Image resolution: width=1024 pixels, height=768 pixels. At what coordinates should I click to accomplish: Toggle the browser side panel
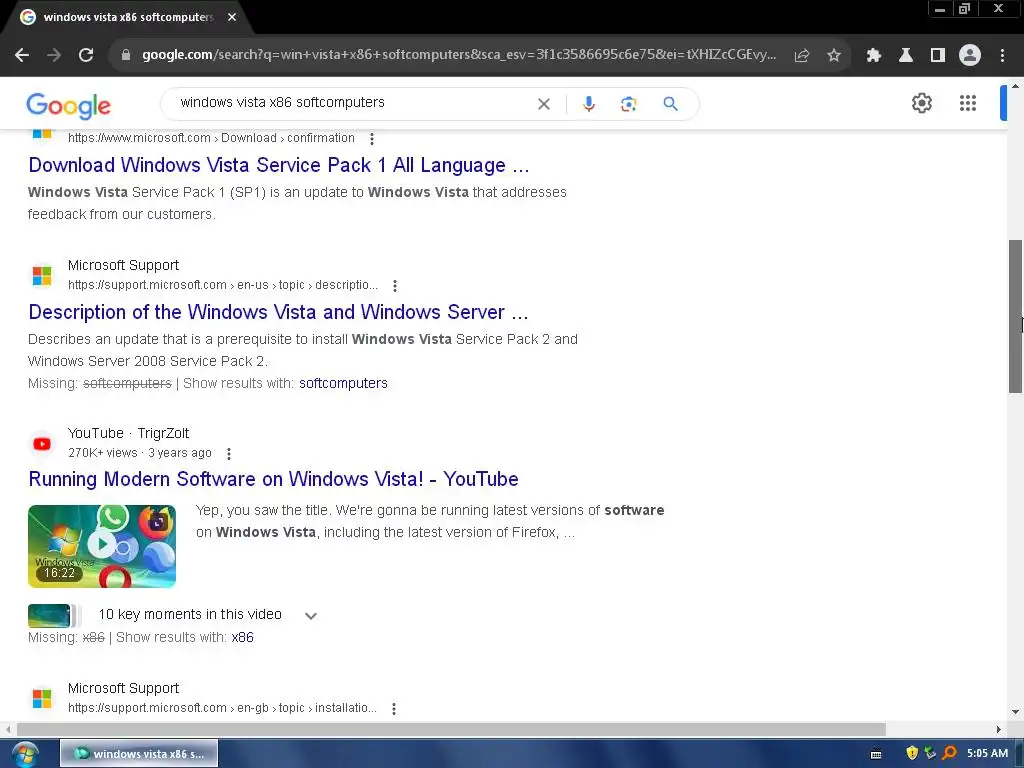(938, 56)
